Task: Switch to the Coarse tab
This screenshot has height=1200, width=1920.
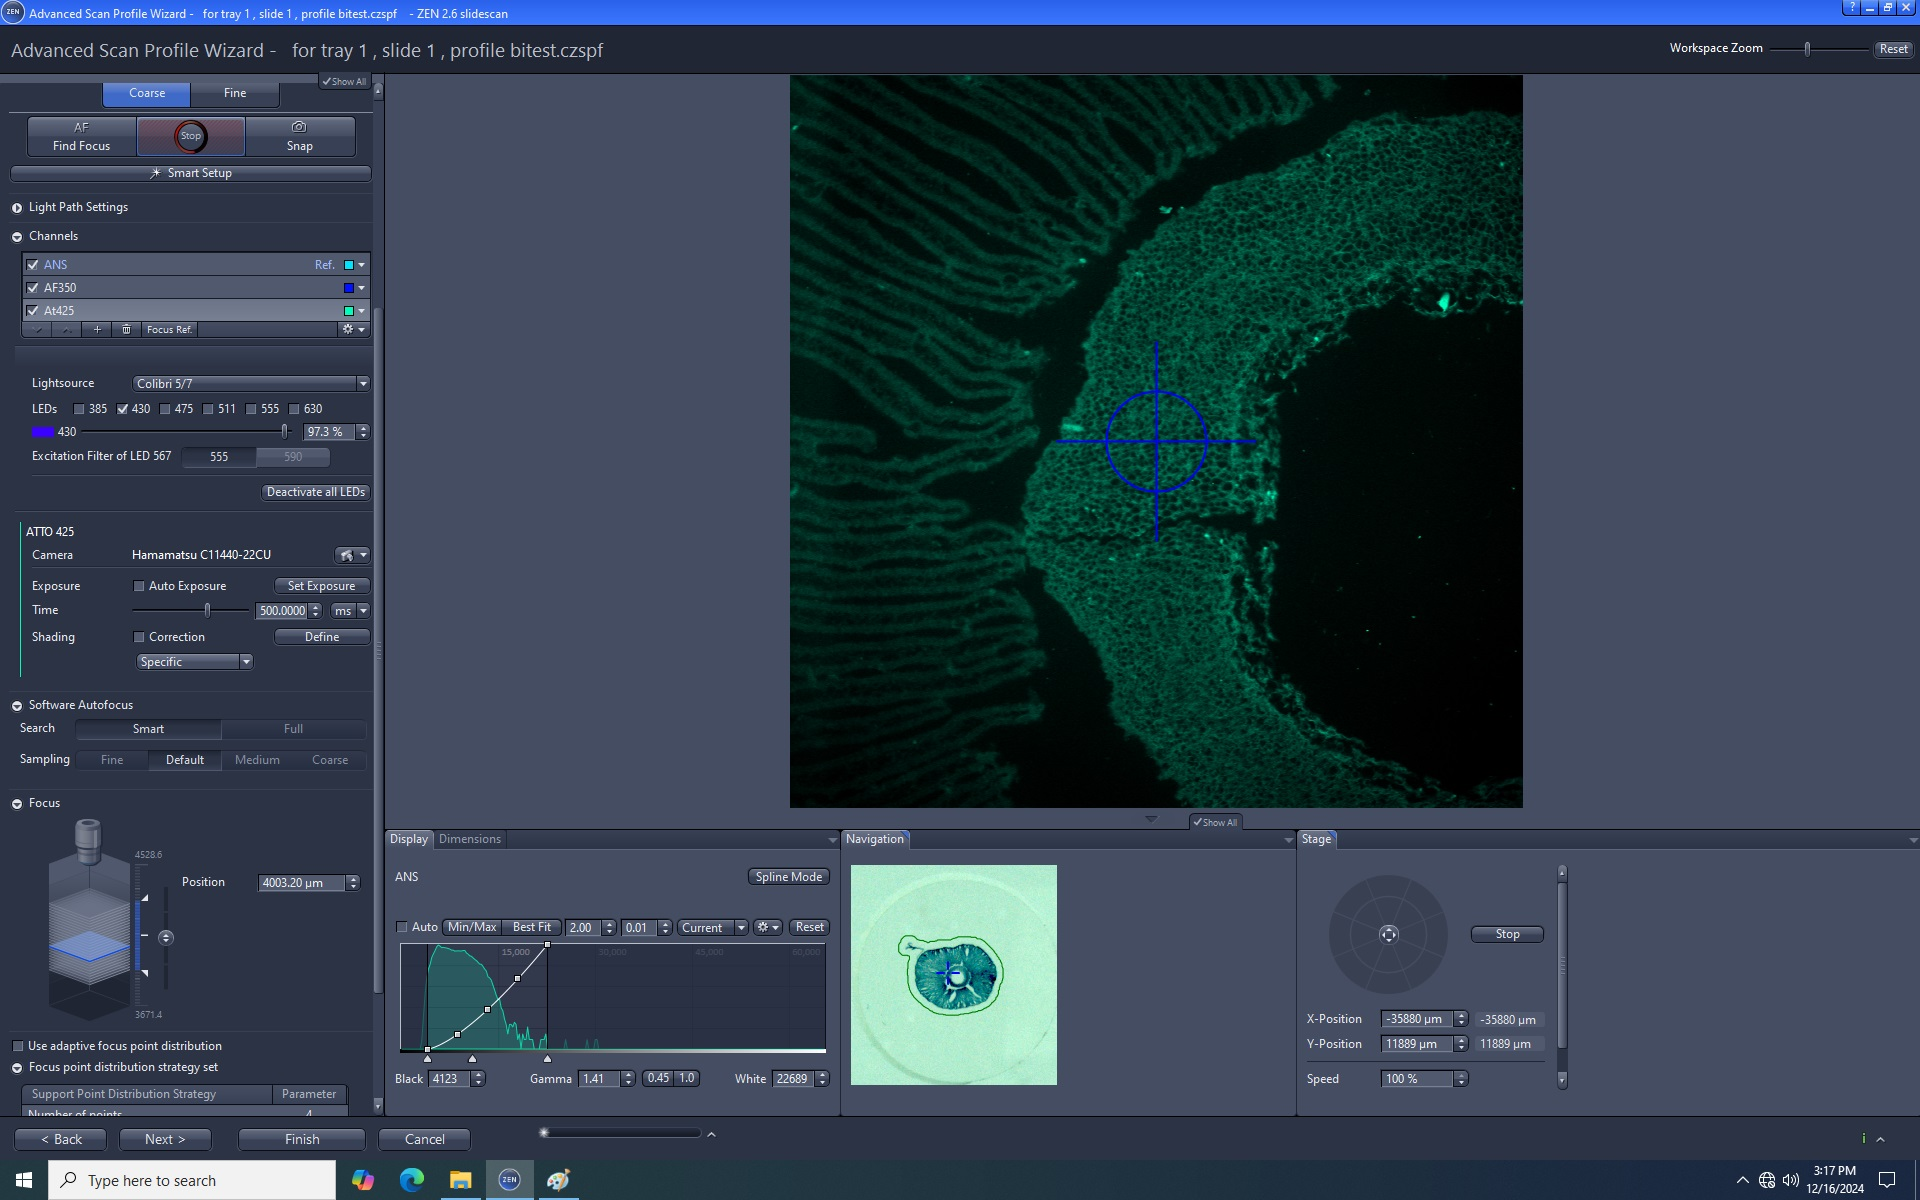Action: click(x=147, y=93)
